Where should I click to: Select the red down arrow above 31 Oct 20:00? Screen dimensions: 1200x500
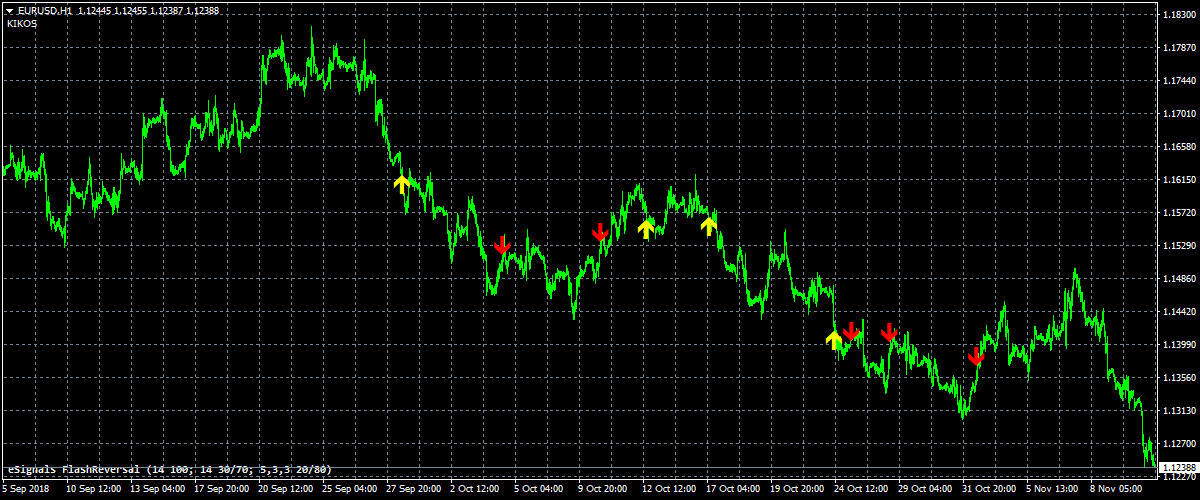[976, 356]
